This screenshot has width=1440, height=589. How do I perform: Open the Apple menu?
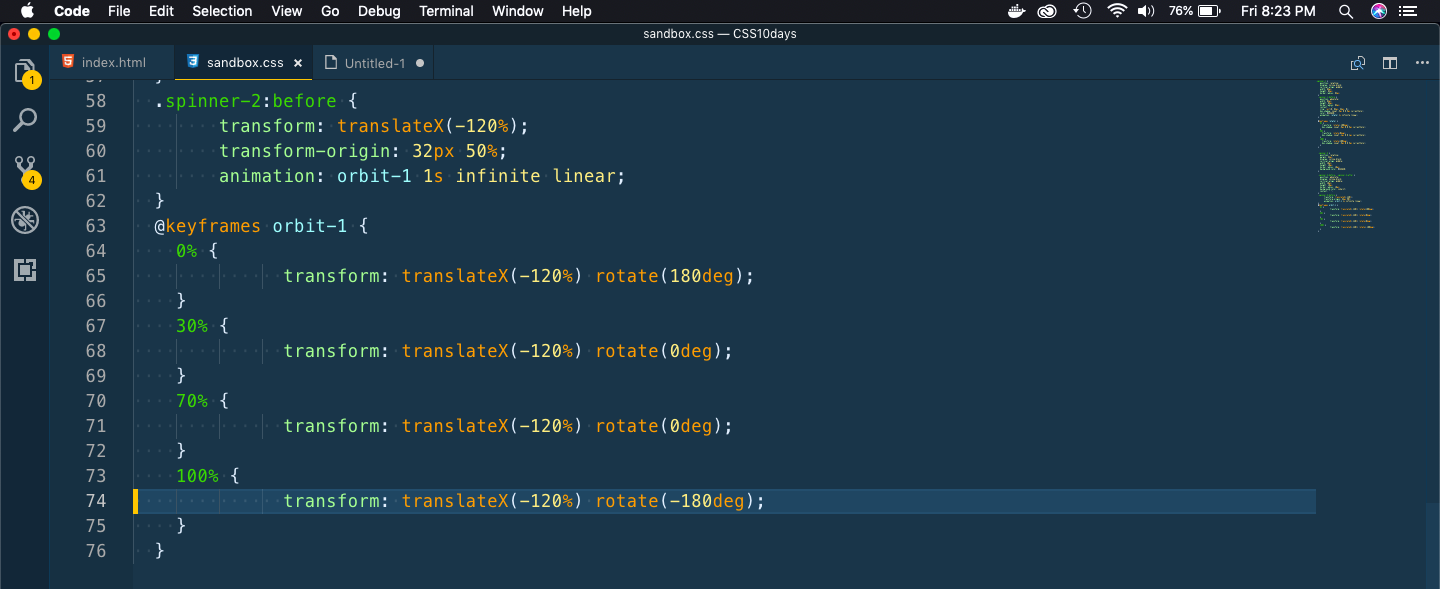[27, 11]
